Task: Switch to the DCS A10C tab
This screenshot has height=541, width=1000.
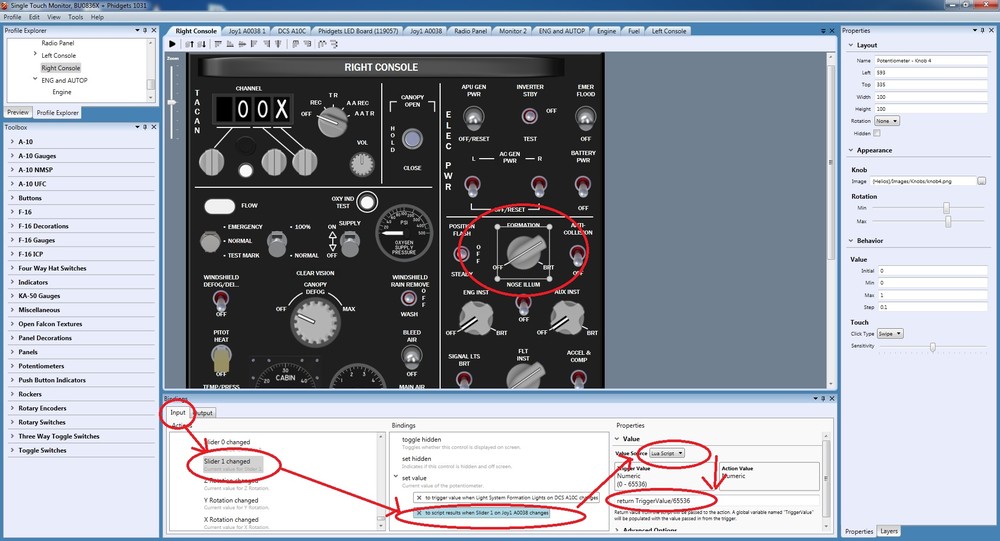Action: [292, 31]
